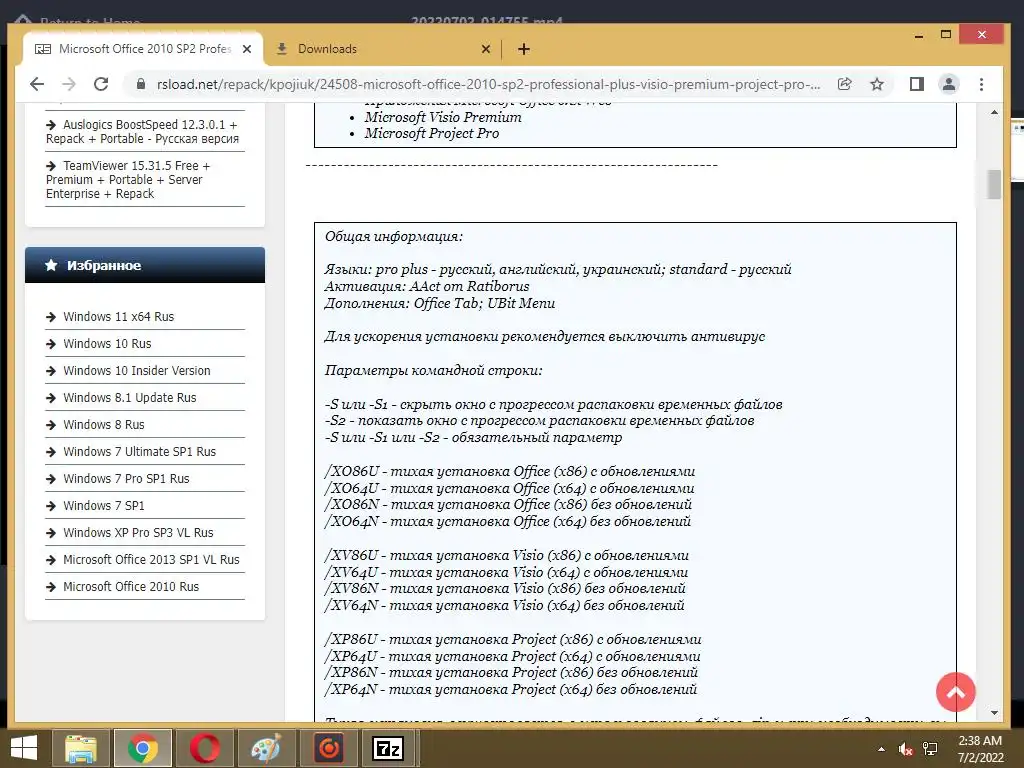Open Windows 11 x64 Rus link

coord(119,317)
